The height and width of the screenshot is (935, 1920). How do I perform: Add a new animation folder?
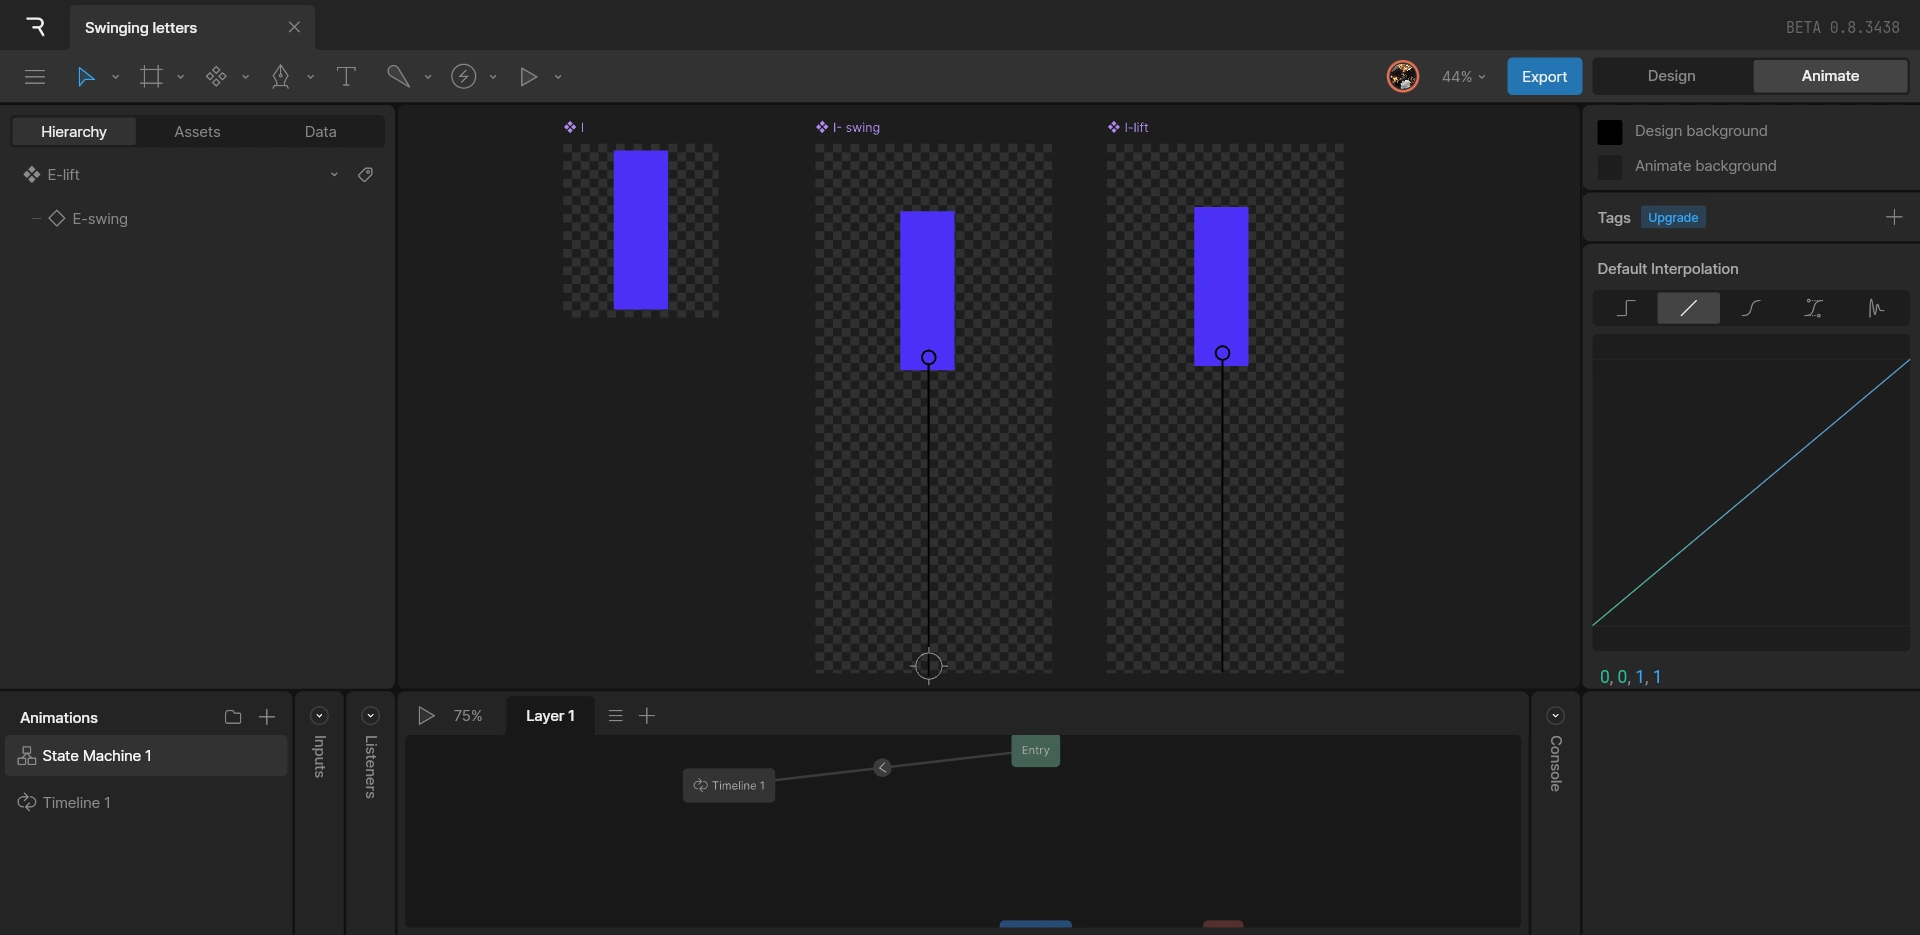click(233, 717)
